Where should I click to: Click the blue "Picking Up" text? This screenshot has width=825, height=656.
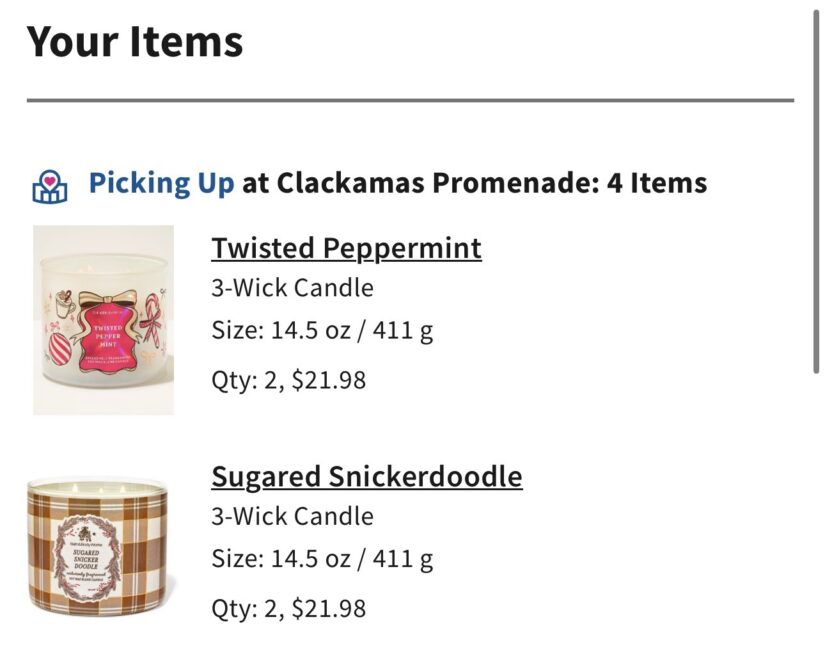point(161,184)
